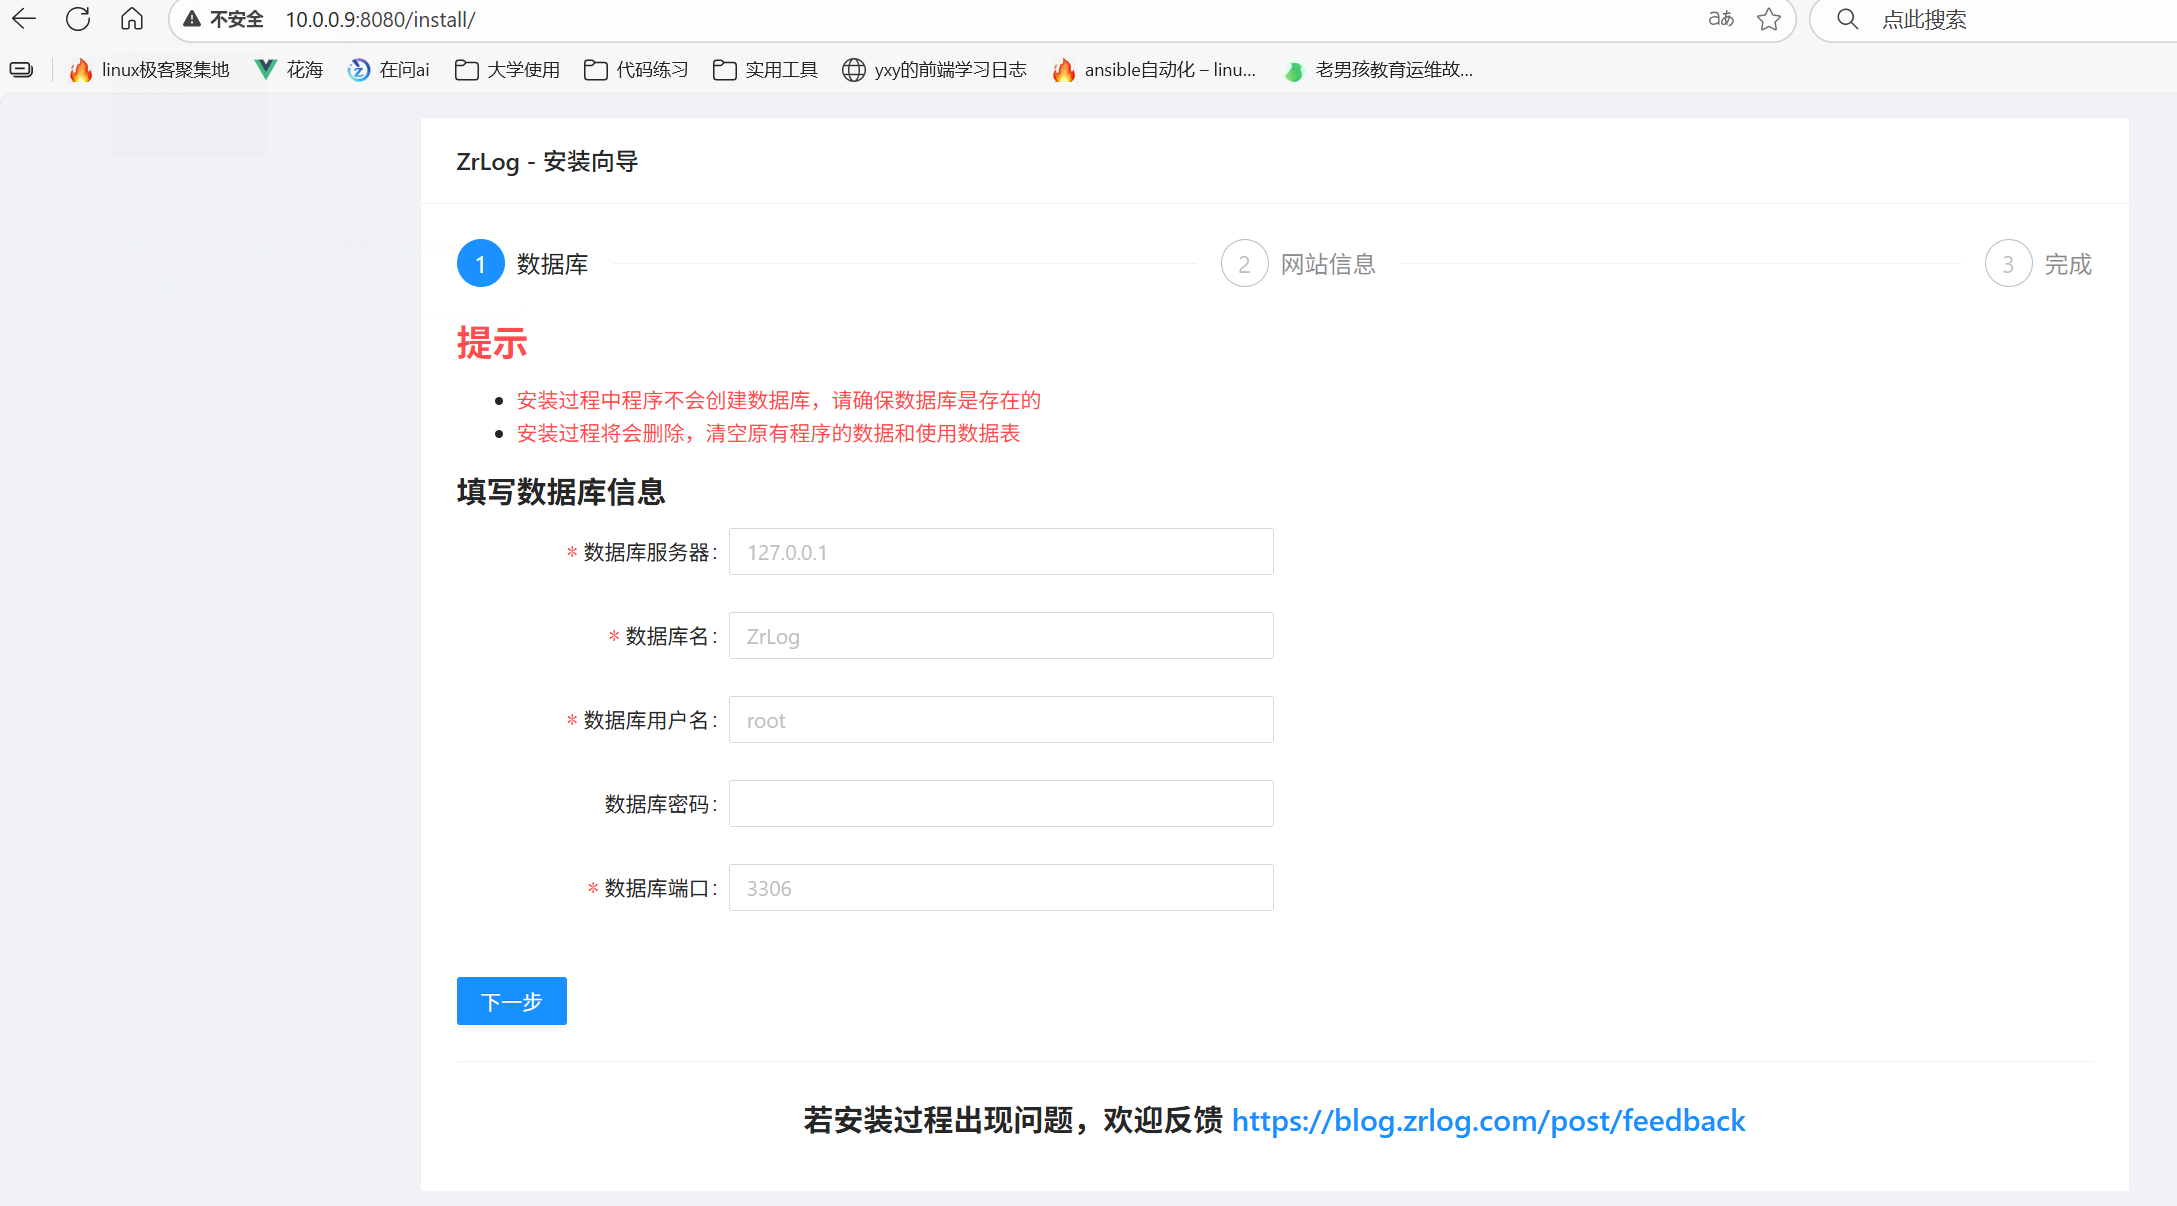The width and height of the screenshot is (2177, 1206).
Task: Click the first warning about 创建数据库
Action: tap(778, 400)
